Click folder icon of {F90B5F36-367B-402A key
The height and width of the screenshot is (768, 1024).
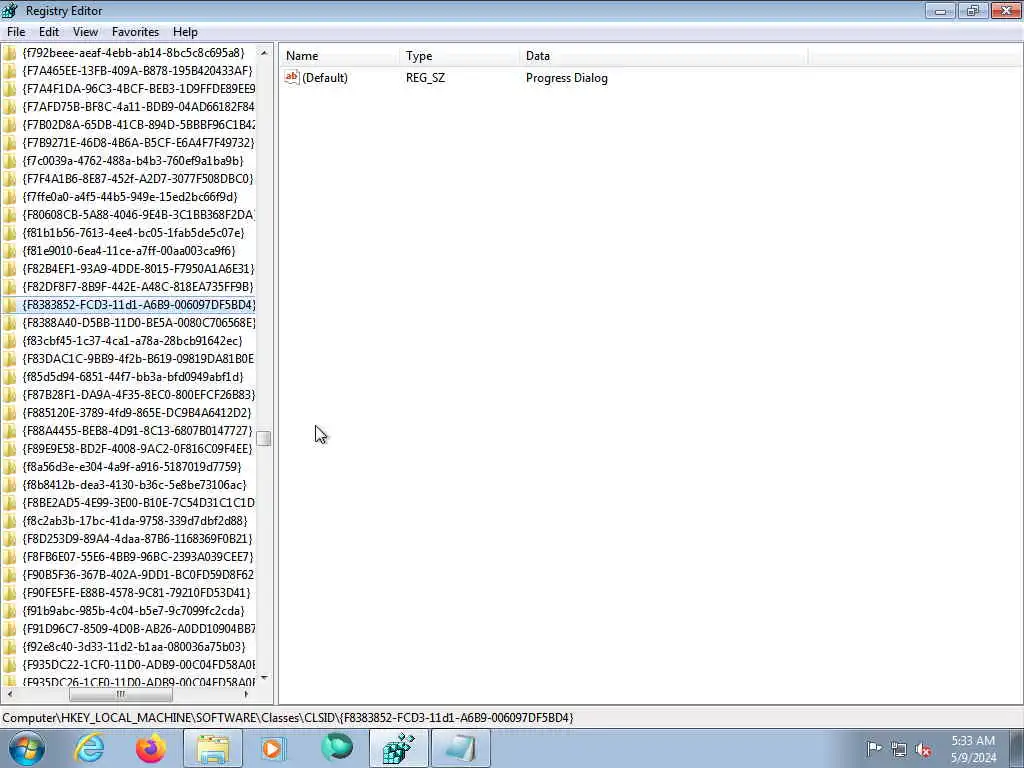pyautogui.click(x=9, y=575)
